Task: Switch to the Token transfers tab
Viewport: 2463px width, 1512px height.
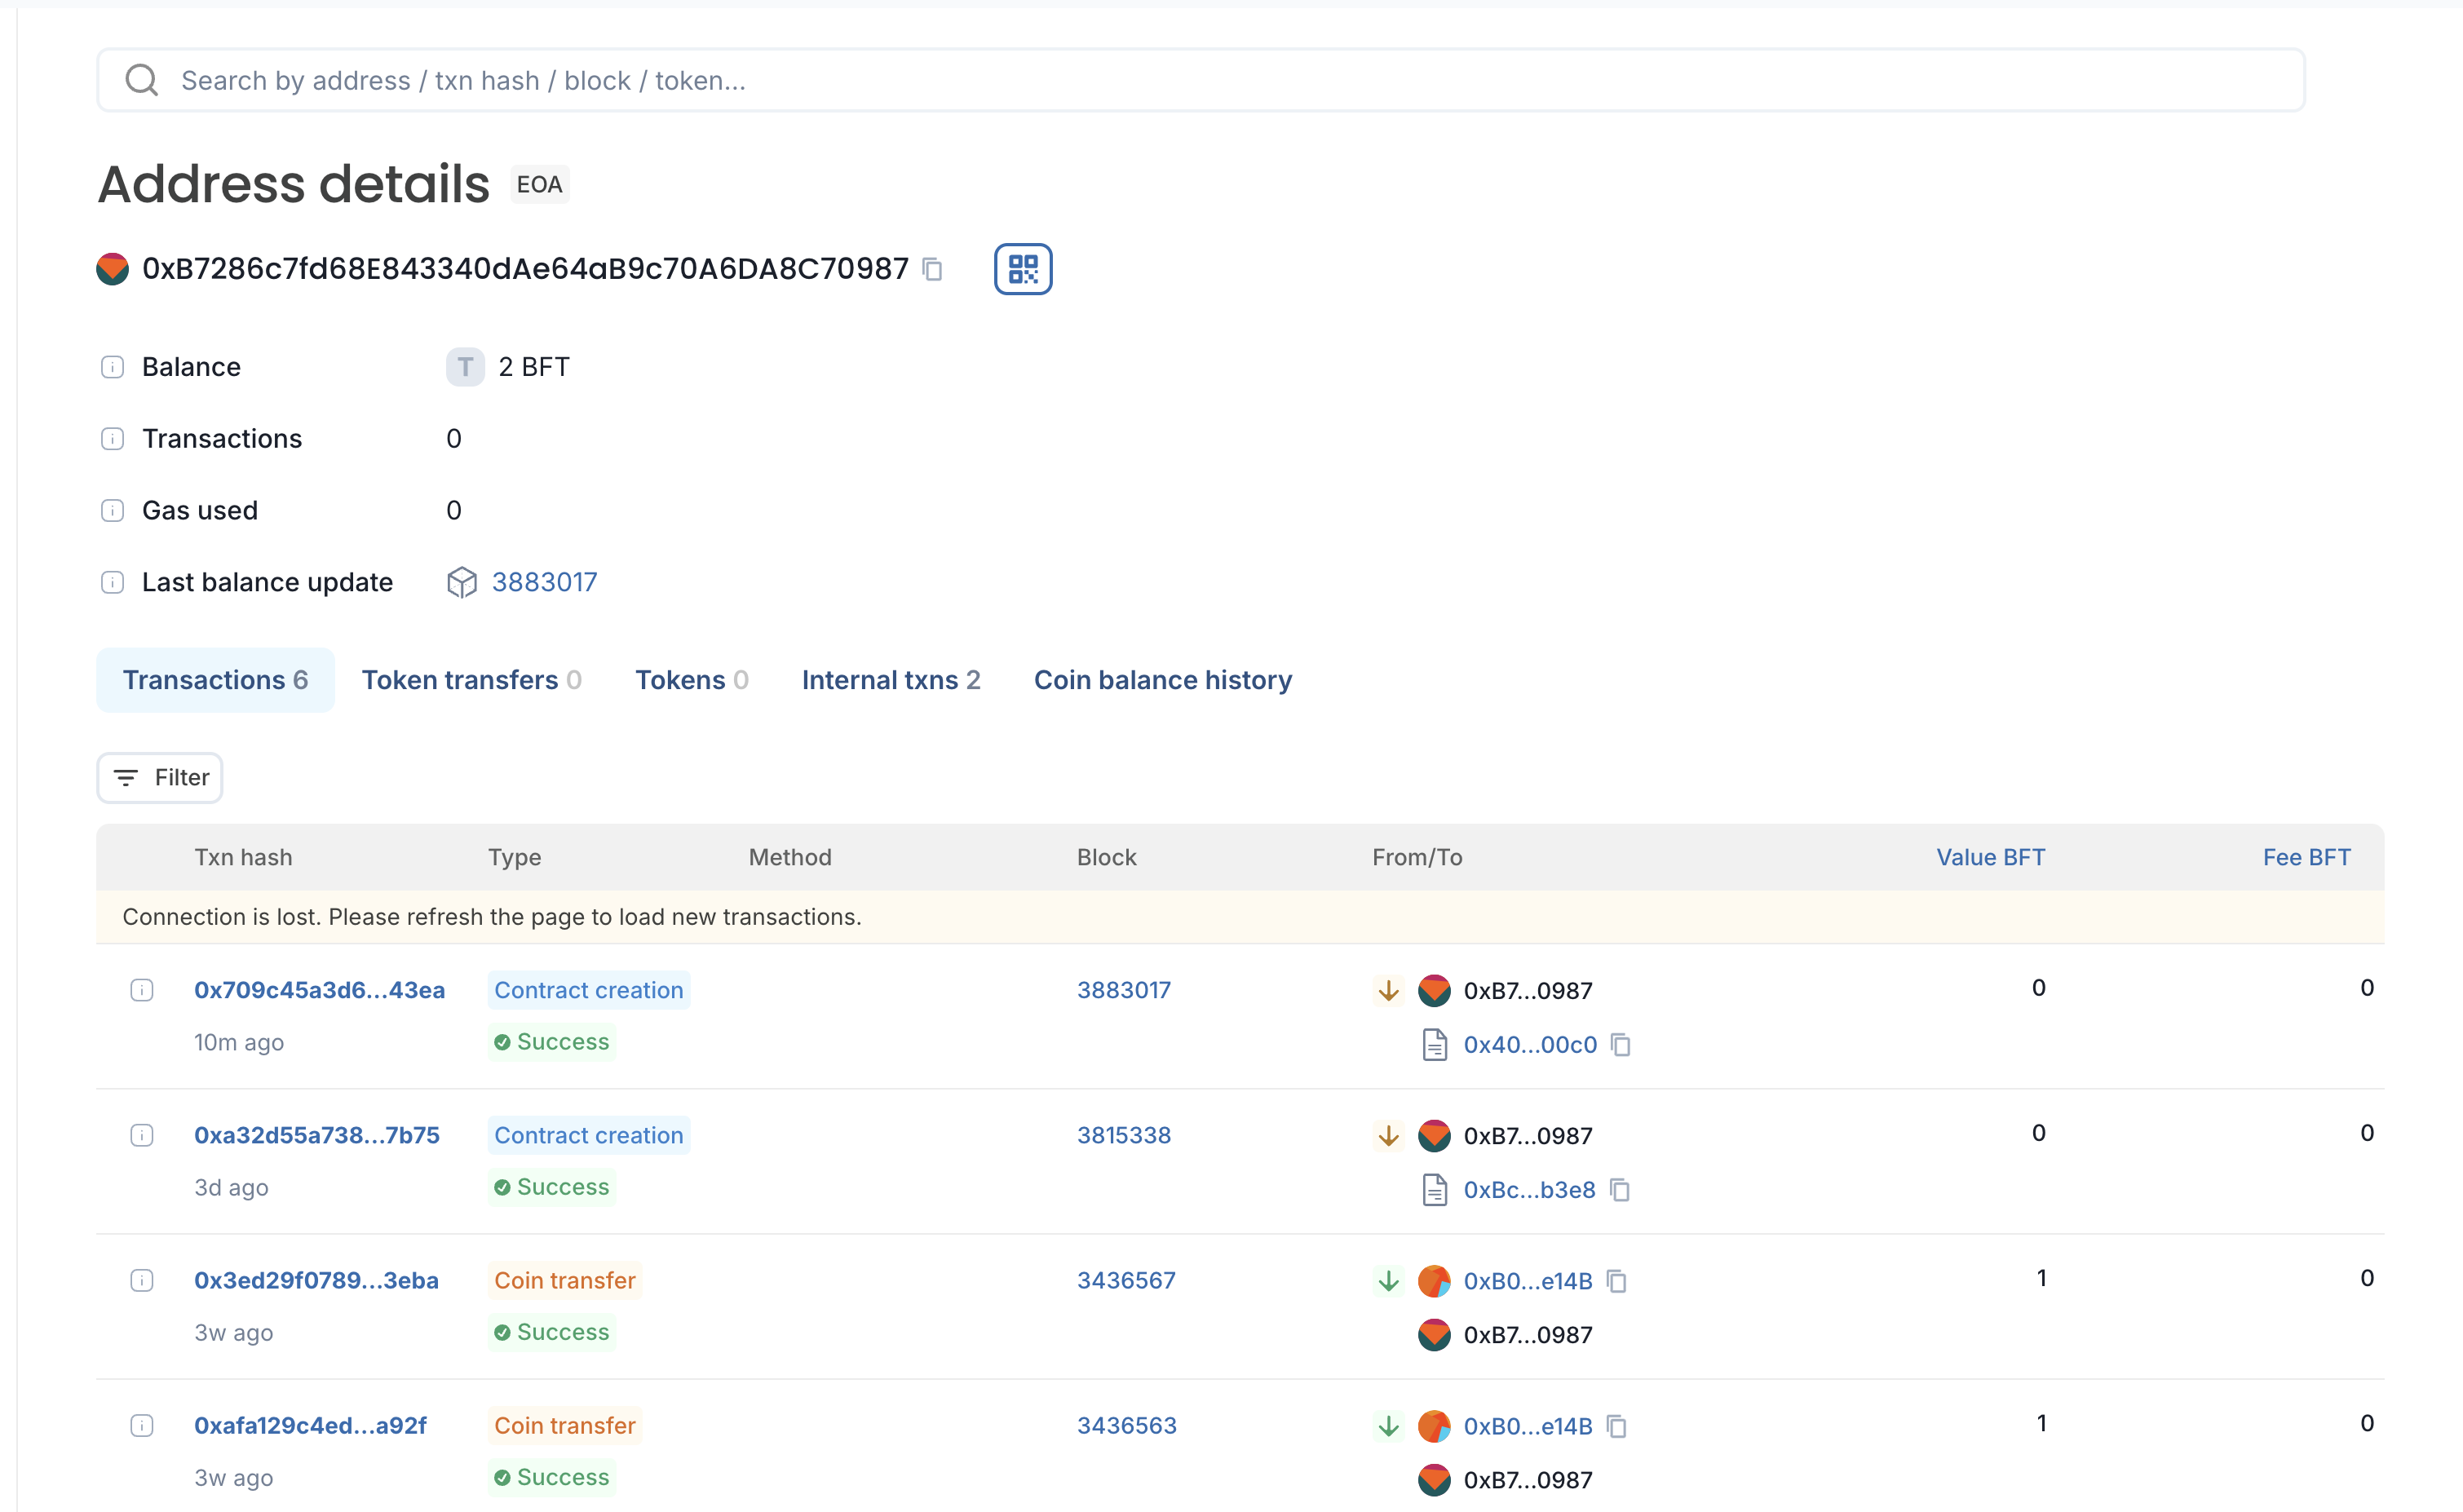Action: click(471, 680)
